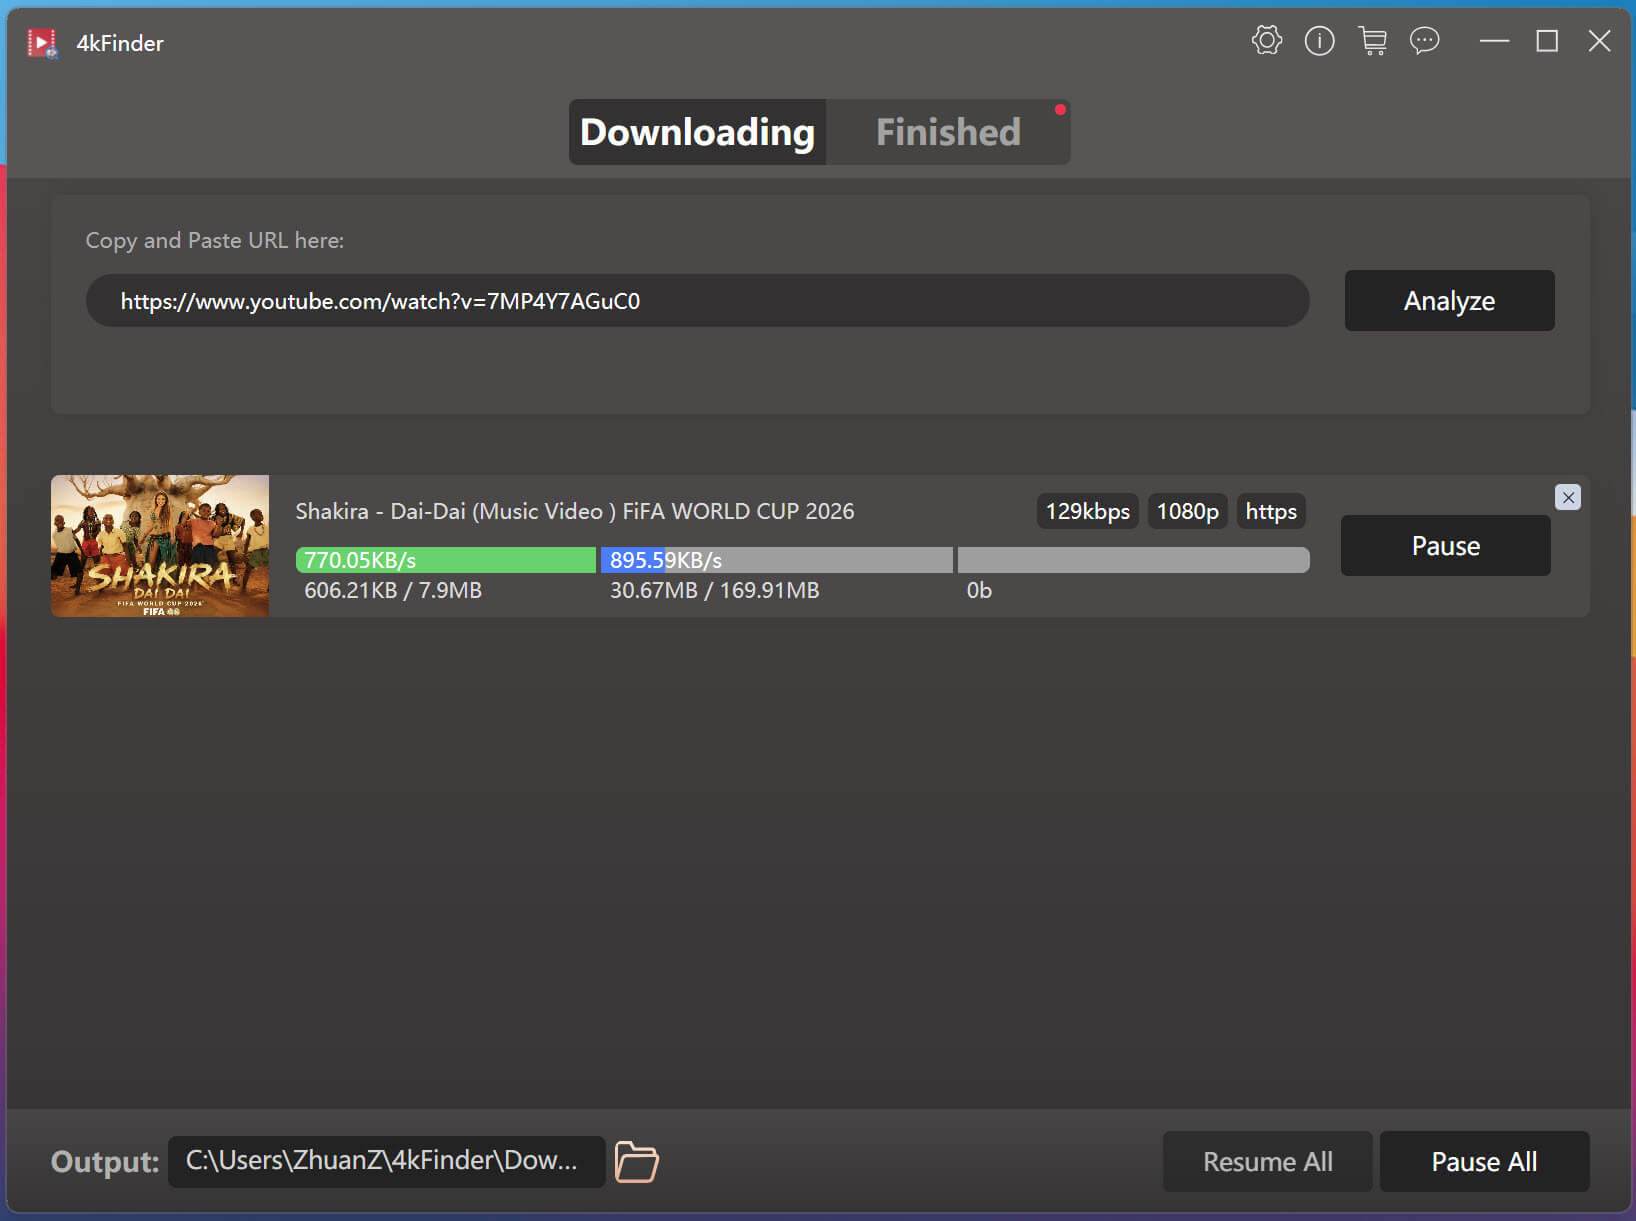This screenshot has height=1221, width=1636.
Task: Click Pause All button
Action: point(1484,1161)
